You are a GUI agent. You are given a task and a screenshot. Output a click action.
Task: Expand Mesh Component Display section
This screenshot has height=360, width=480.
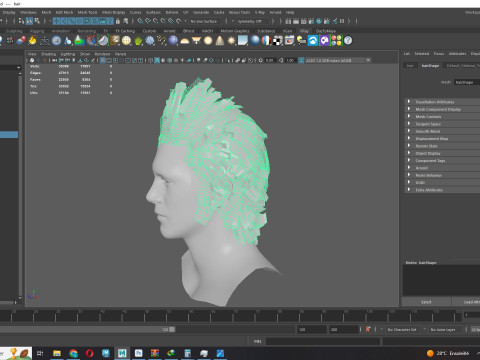coord(442,109)
